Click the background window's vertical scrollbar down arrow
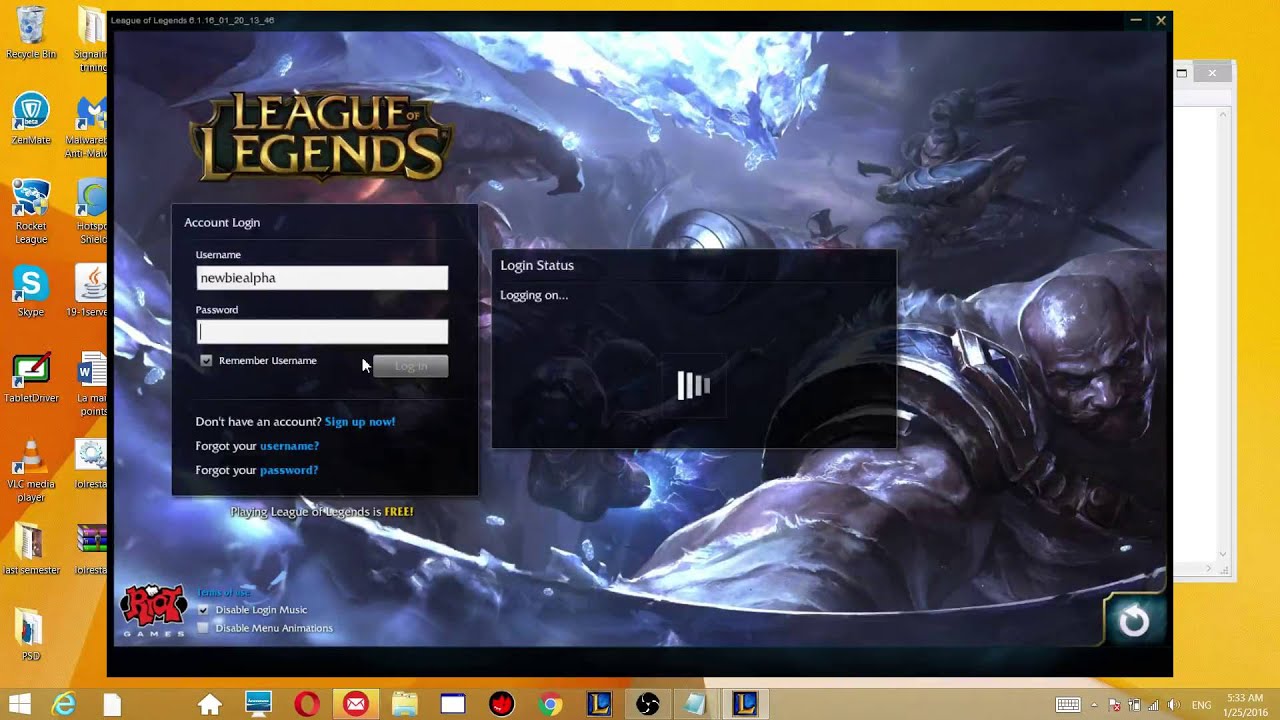Viewport: 1280px width, 720px height. tap(1222, 554)
